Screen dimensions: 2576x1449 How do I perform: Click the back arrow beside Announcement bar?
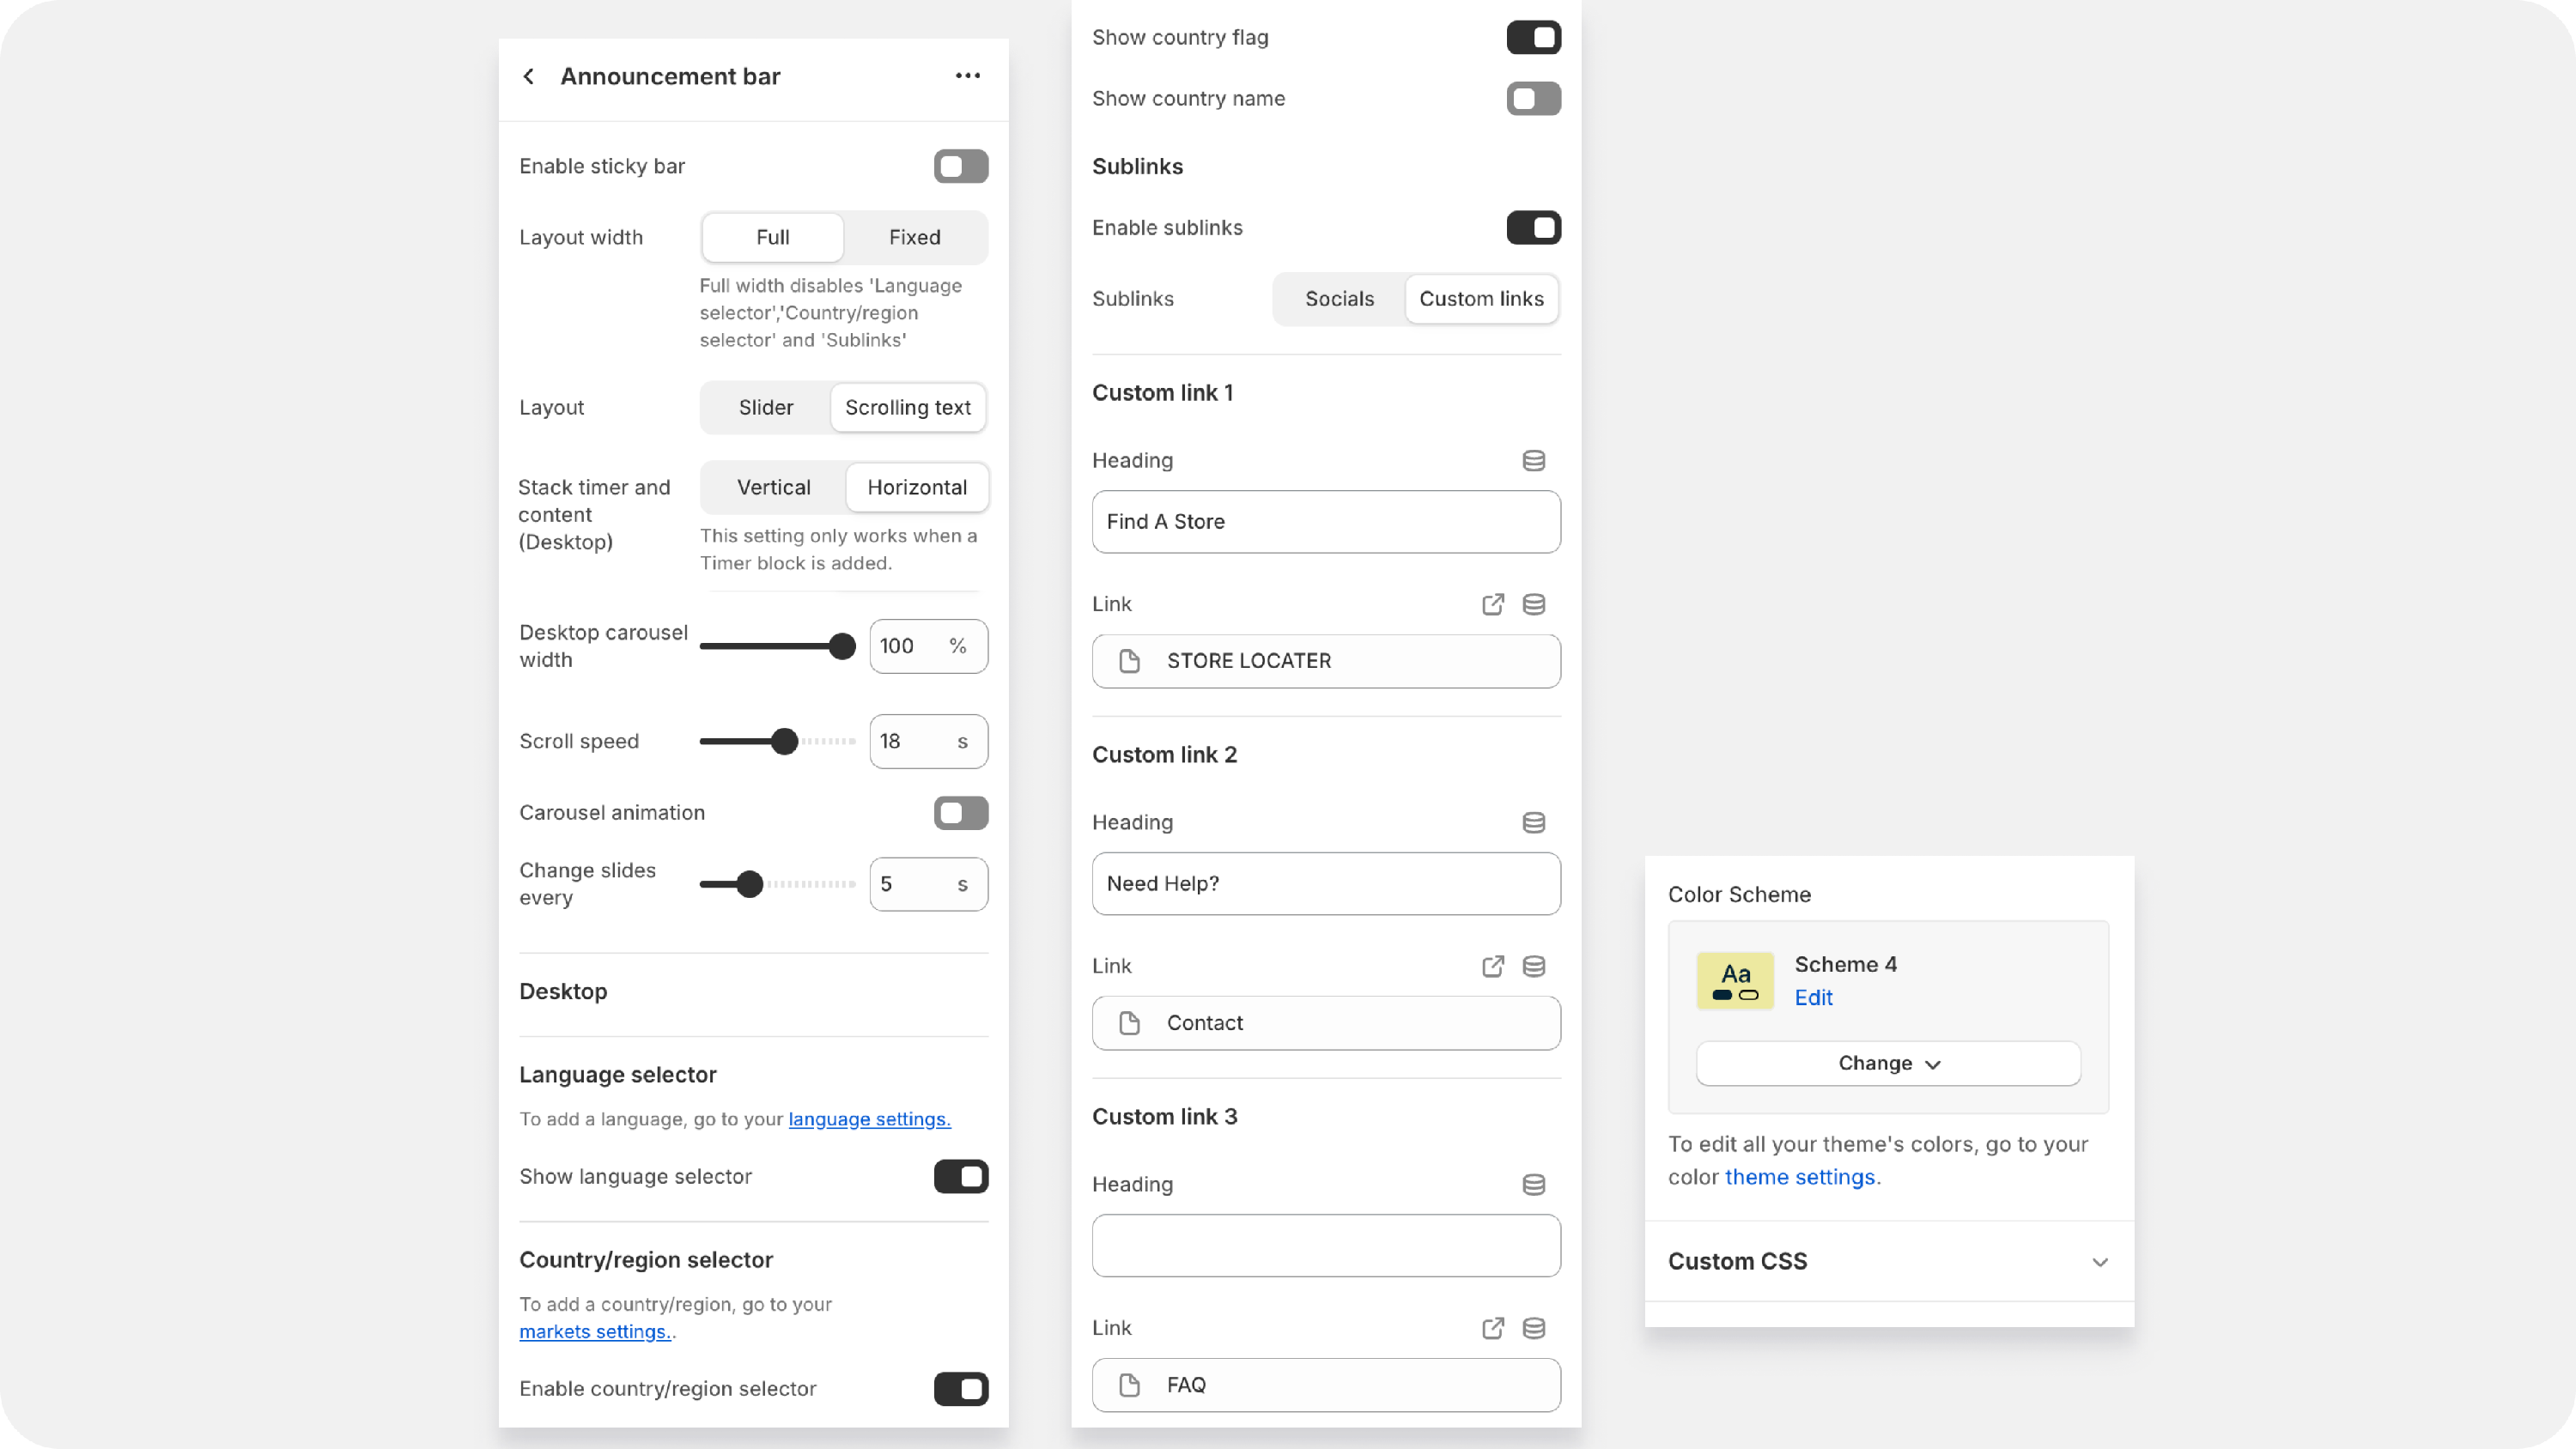click(x=529, y=76)
